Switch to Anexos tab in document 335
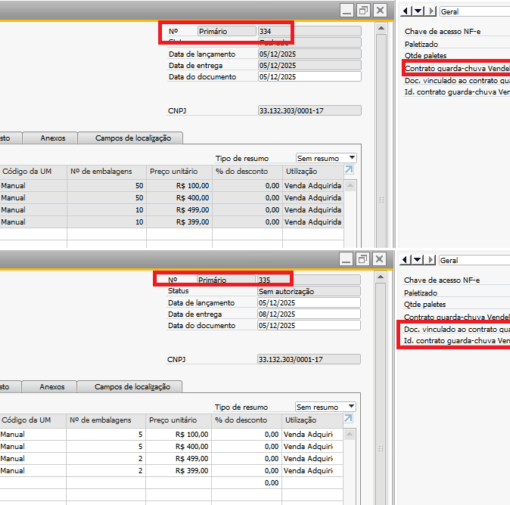 click(52, 387)
